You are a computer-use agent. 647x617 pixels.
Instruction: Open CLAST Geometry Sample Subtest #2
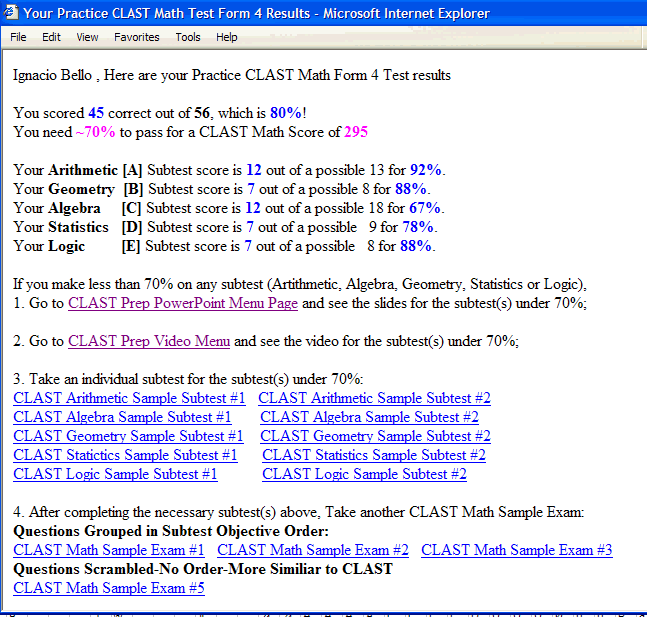click(375, 436)
